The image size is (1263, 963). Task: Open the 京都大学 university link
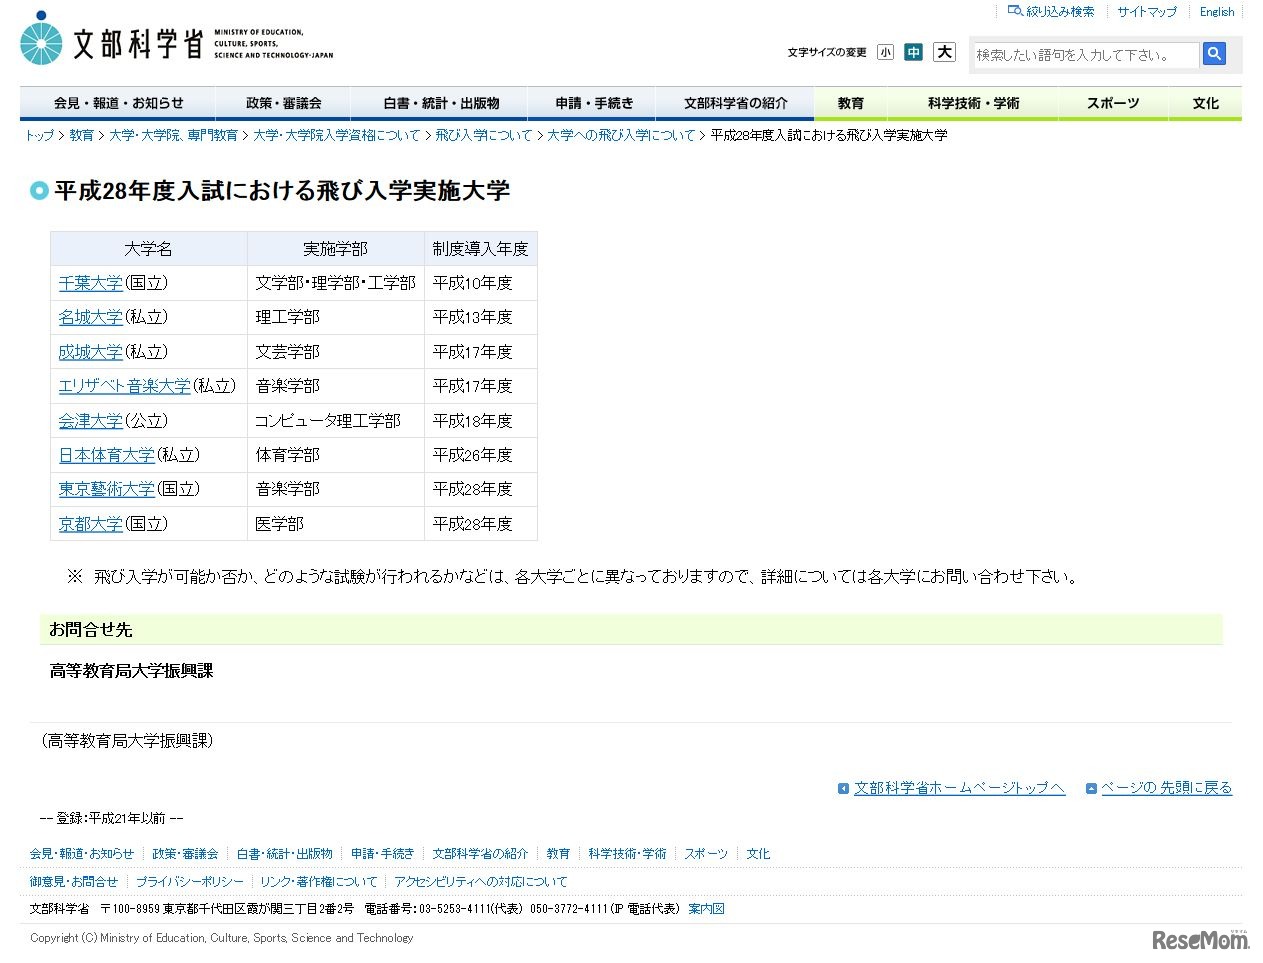90,523
